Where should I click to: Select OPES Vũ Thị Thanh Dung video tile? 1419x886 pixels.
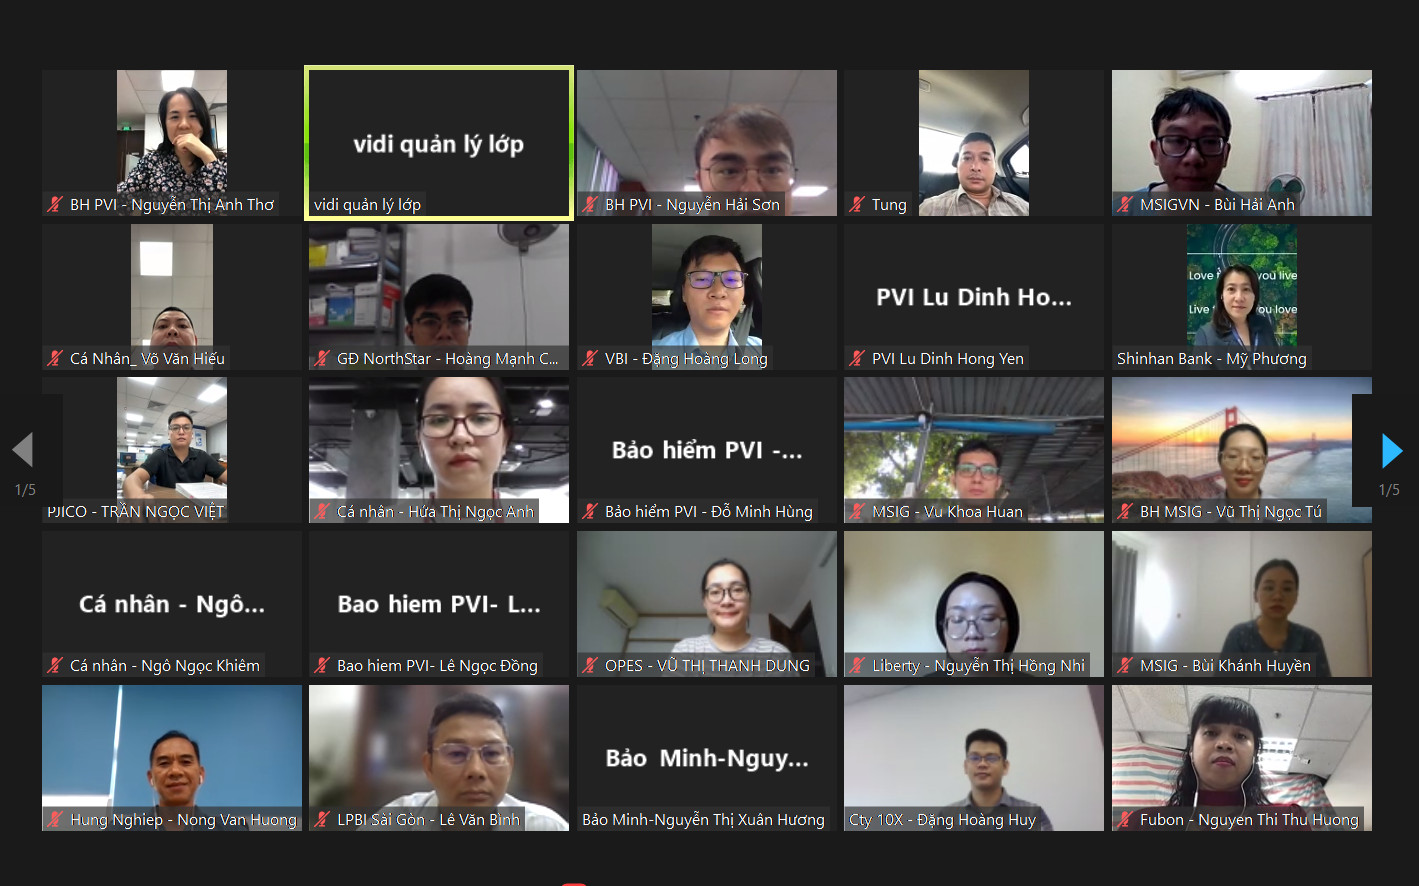707,604
